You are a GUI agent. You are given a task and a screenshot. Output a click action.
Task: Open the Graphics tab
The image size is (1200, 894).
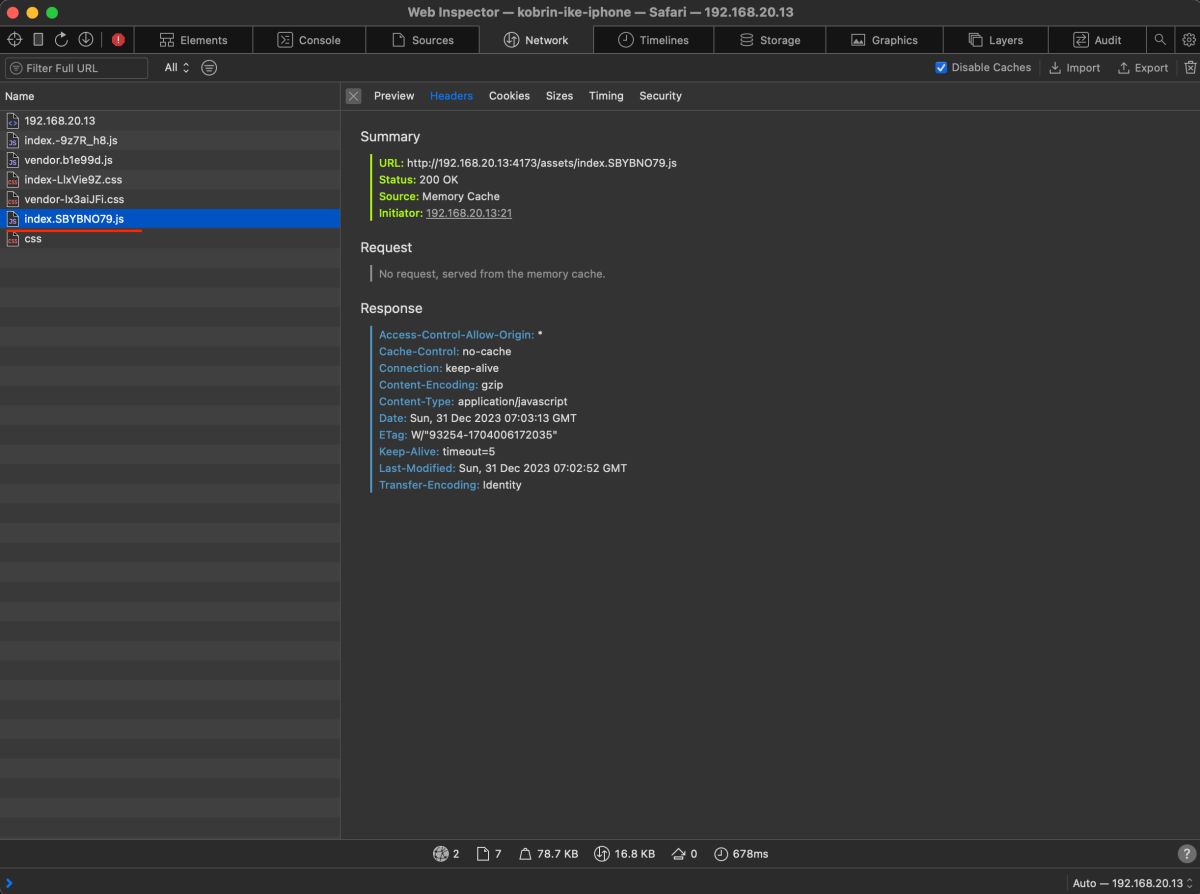coord(884,40)
